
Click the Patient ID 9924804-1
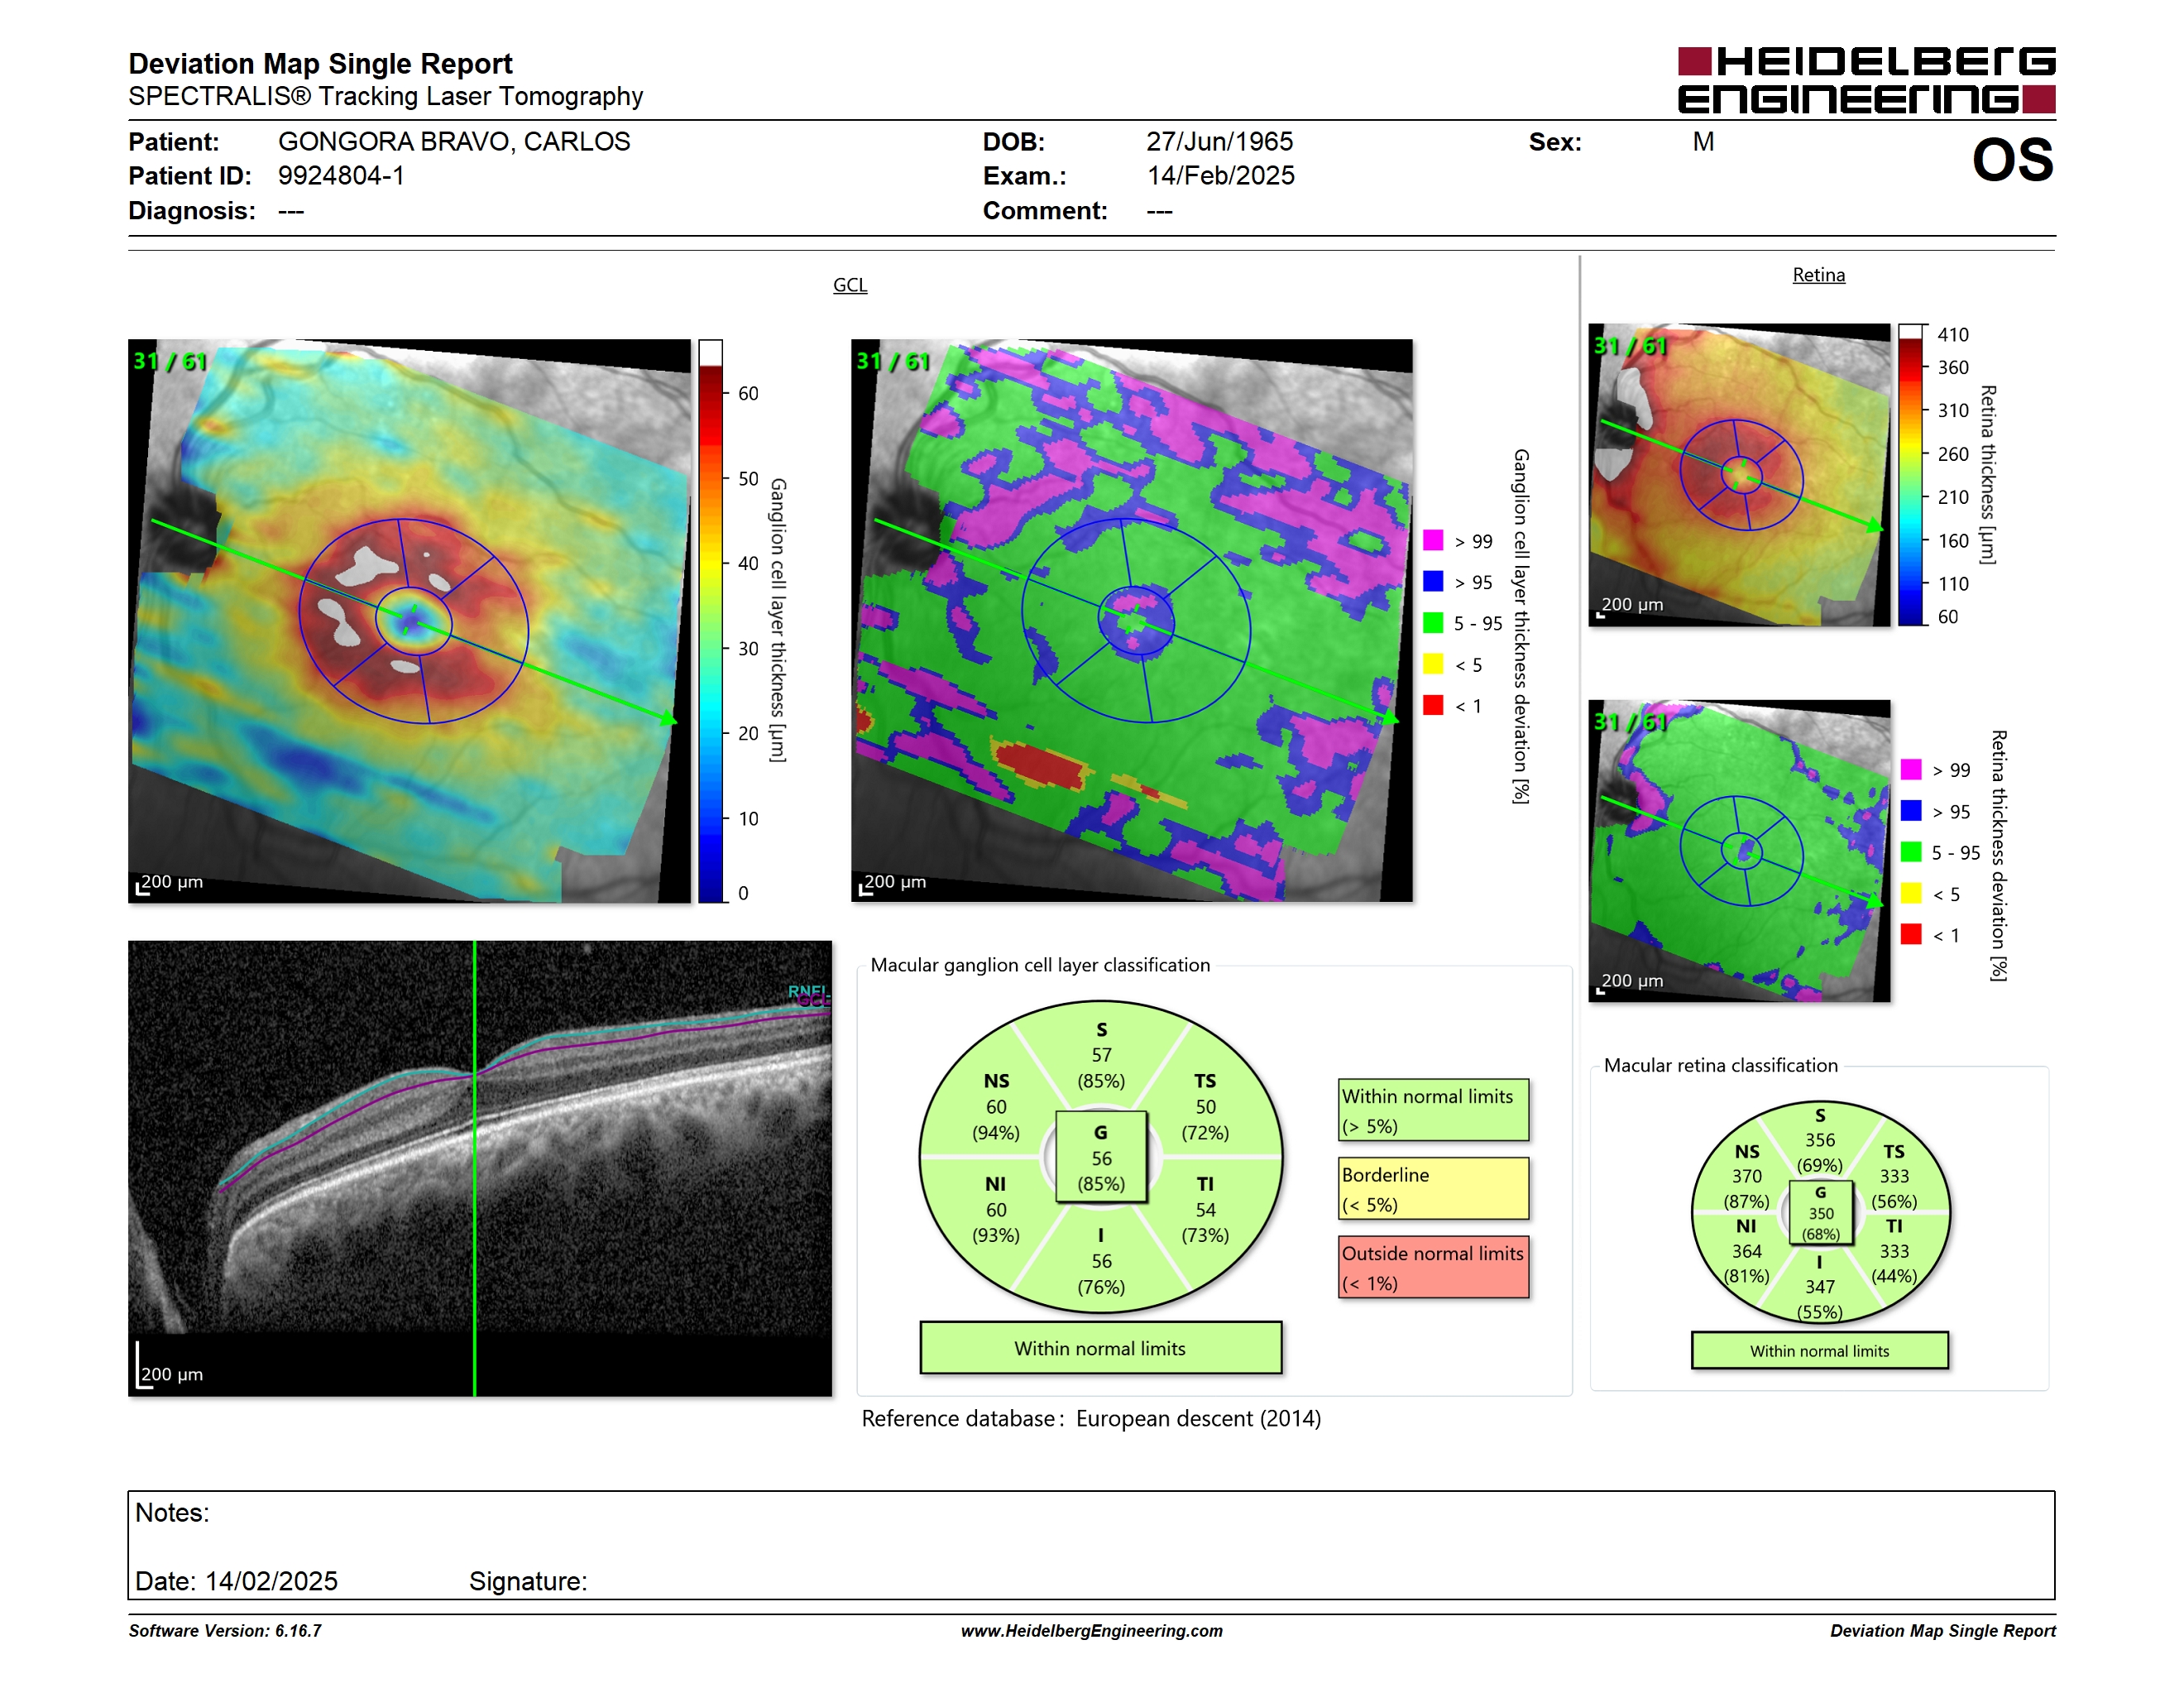tap(341, 176)
